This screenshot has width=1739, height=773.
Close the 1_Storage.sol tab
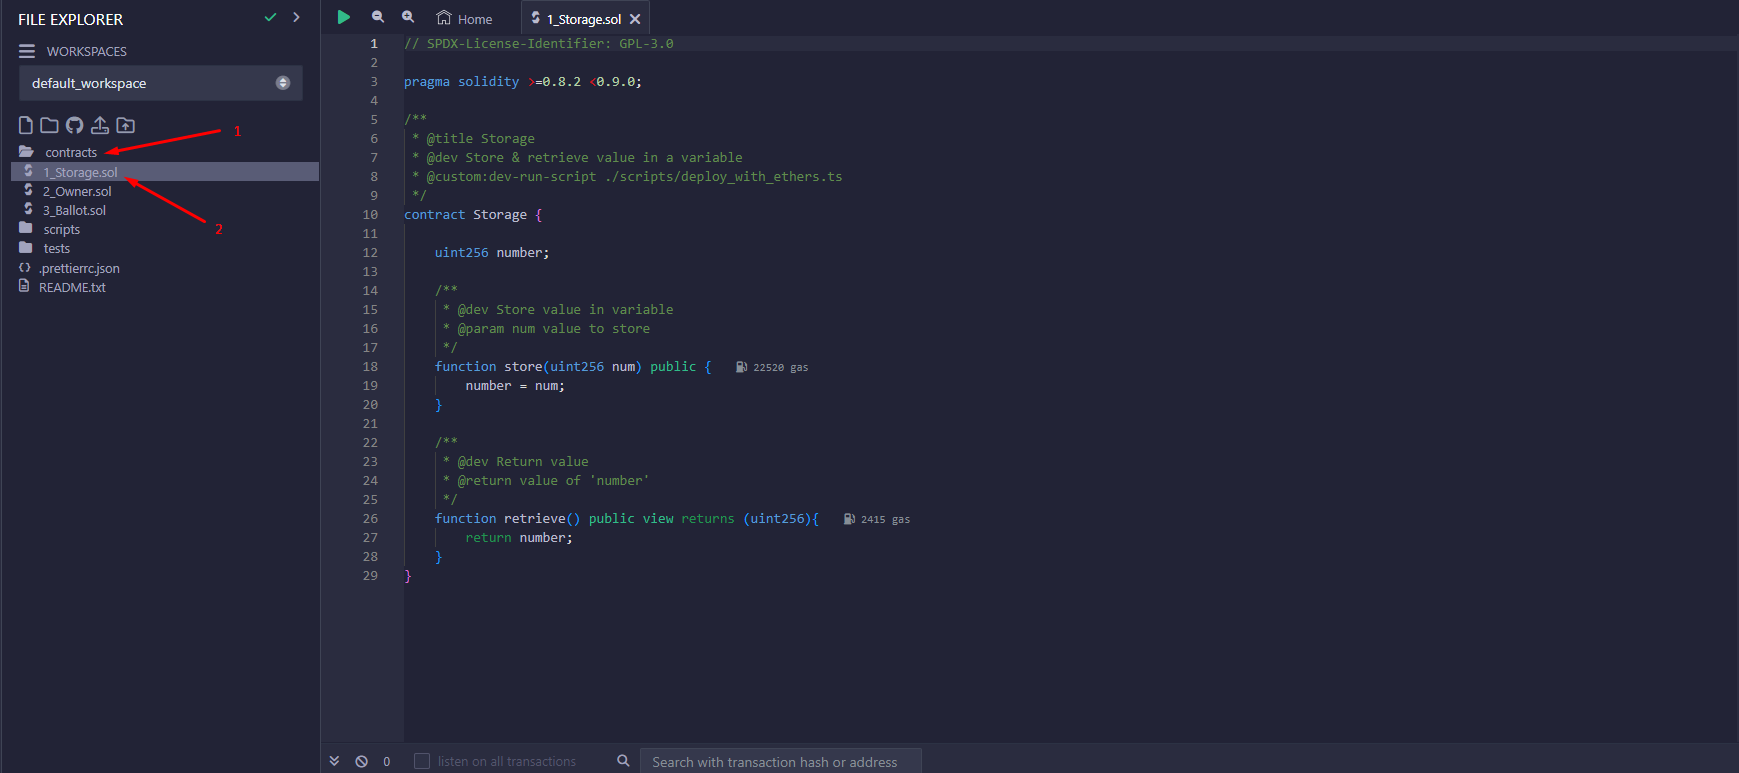click(635, 19)
